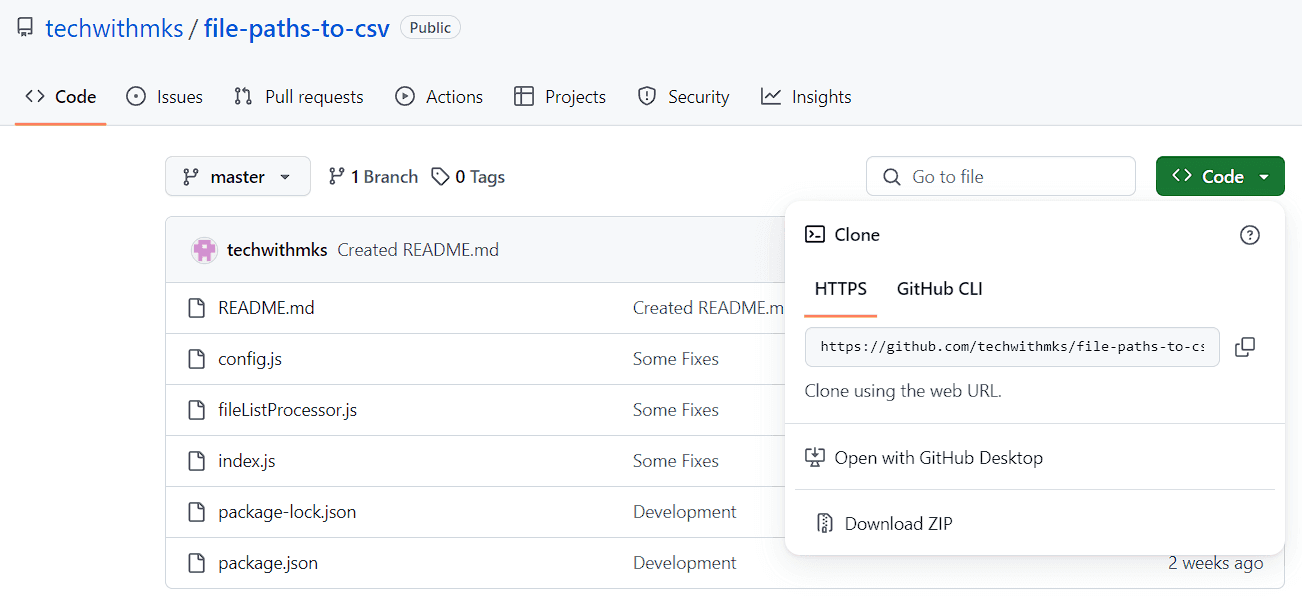This screenshot has height=602, width=1302.
Task: Switch to the Issues tab
Action: click(x=165, y=97)
